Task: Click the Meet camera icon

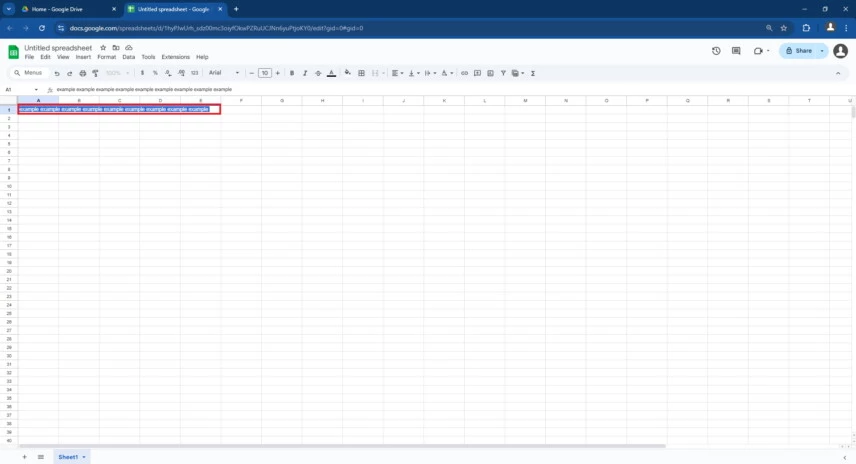Action: coord(758,51)
